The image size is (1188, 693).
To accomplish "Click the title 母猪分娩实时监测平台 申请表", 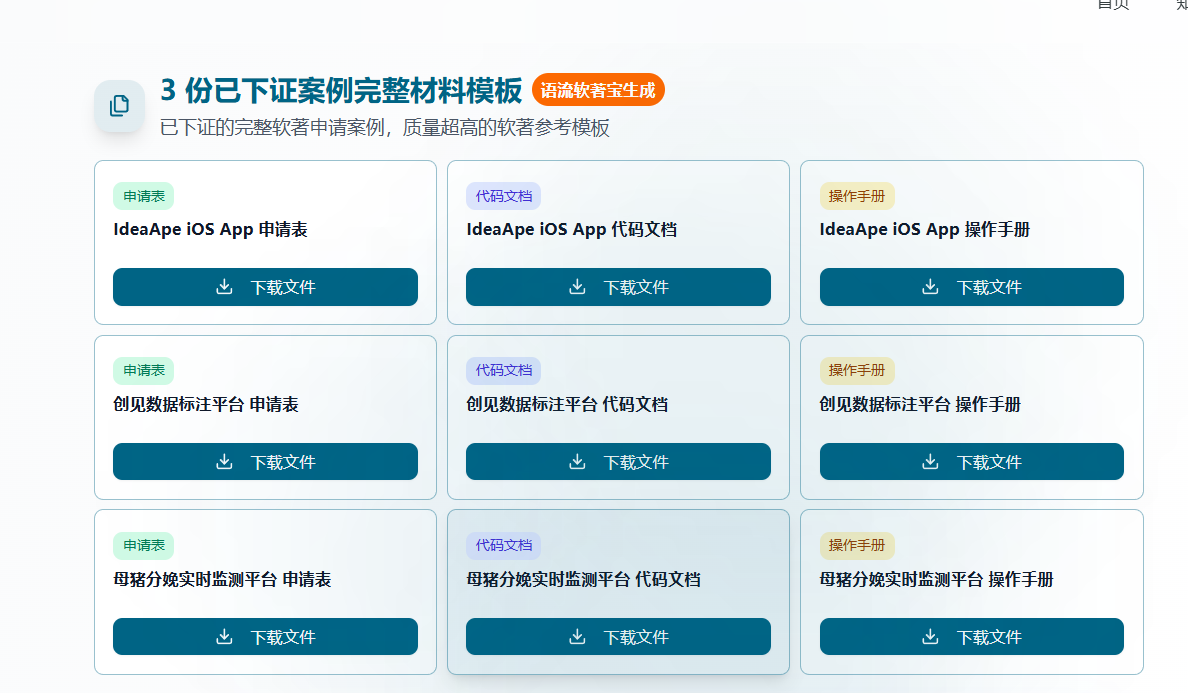I will coord(222,579).
